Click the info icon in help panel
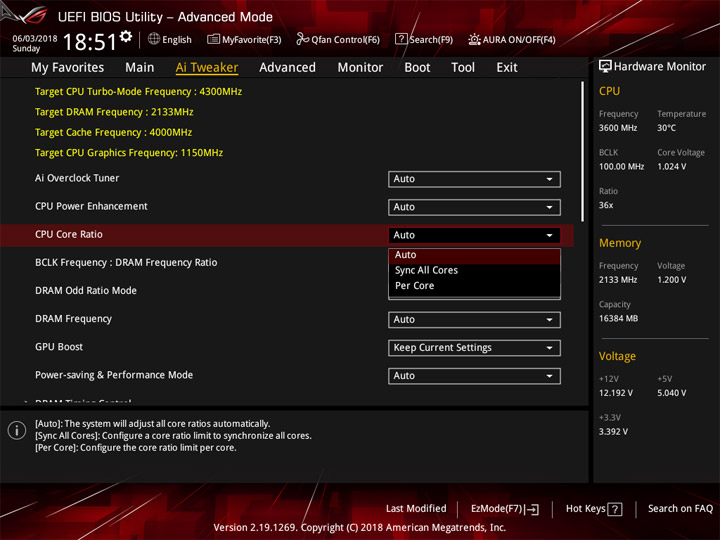This screenshot has height=540, width=720. point(17,430)
